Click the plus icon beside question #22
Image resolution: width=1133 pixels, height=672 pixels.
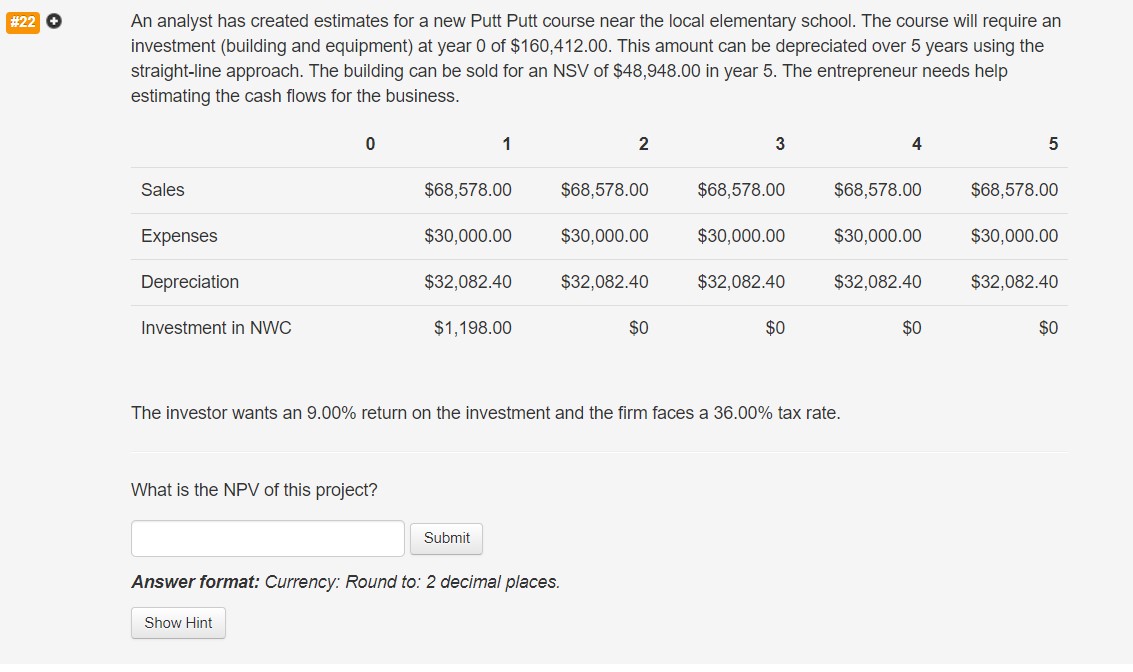(x=52, y=20)
